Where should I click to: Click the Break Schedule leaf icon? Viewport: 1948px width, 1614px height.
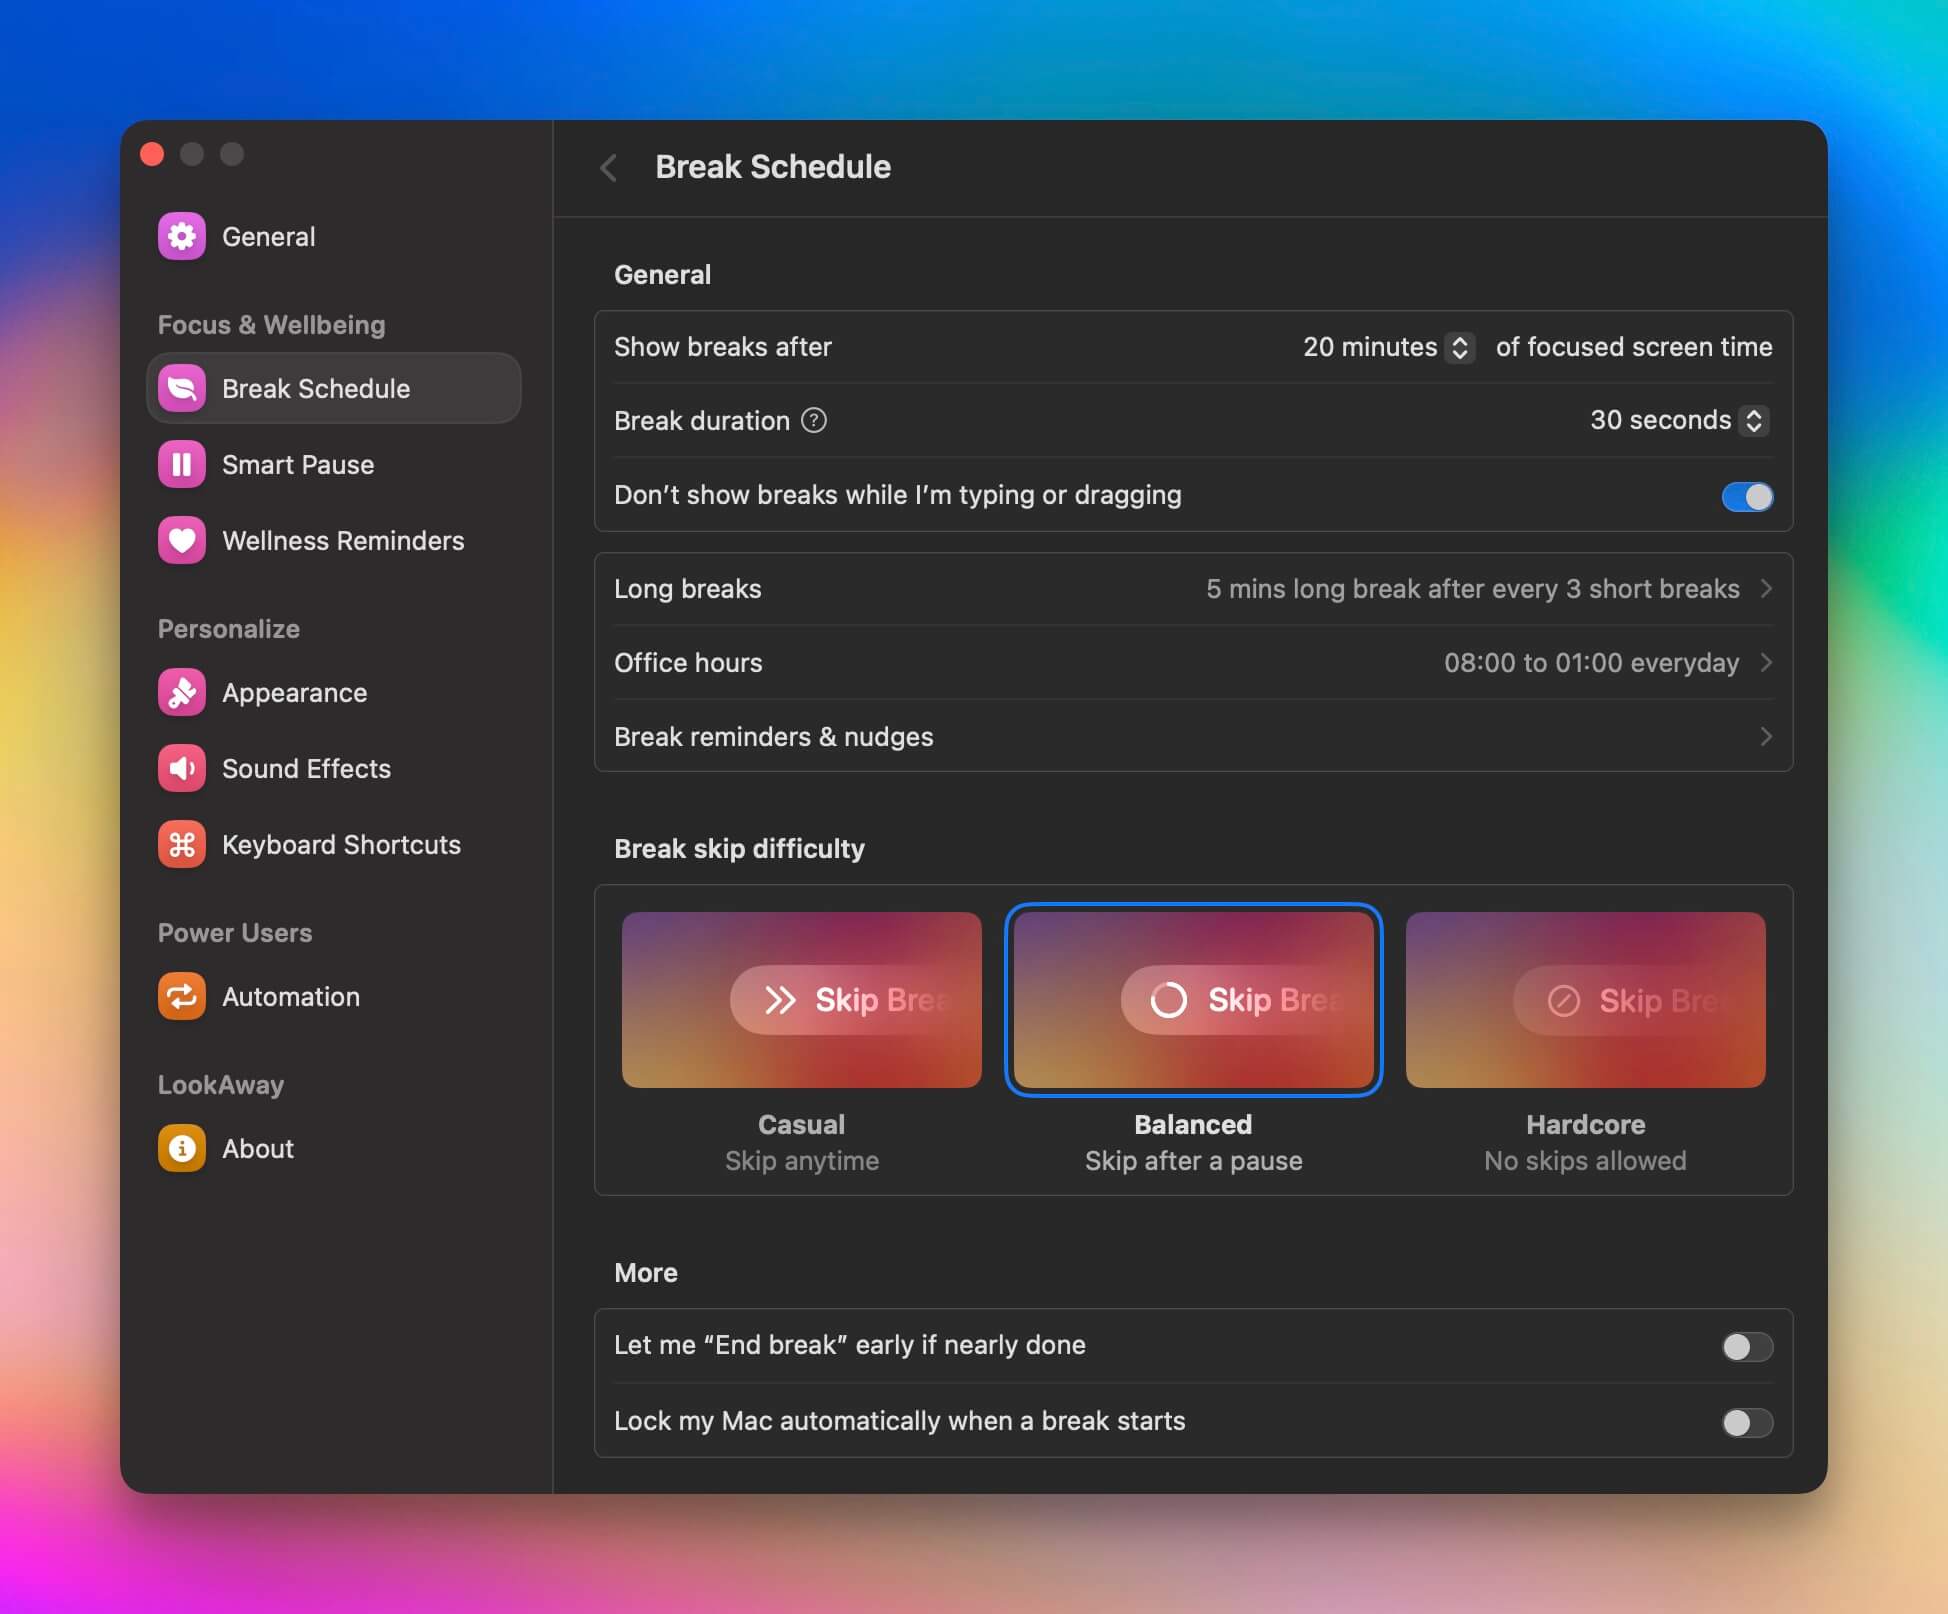click(181, 388)
